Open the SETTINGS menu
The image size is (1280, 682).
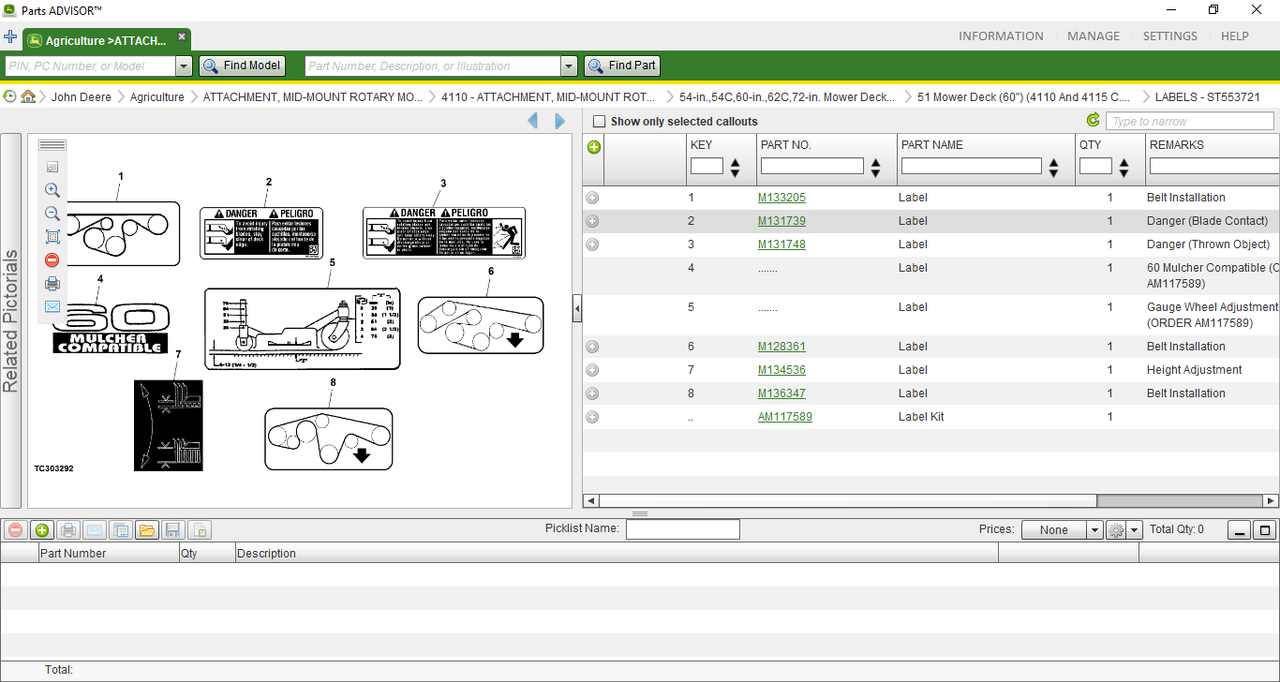click(x=1170, y=36)
